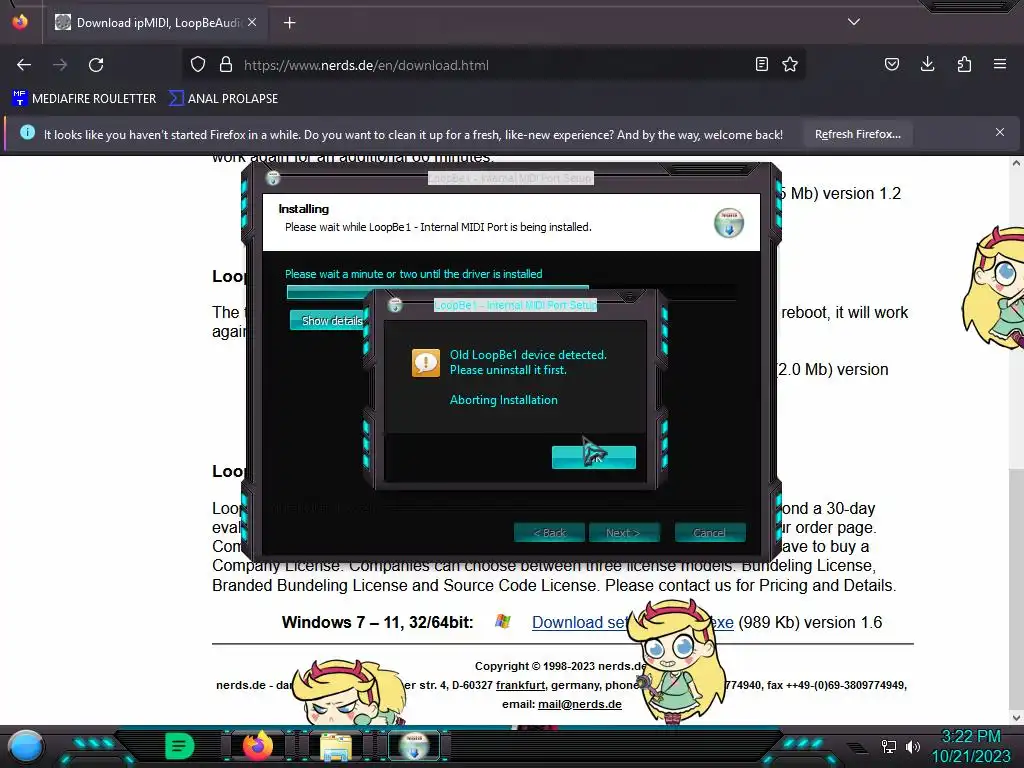
Task: Dismiss the Firefox notification bar
Action: 1000,133
